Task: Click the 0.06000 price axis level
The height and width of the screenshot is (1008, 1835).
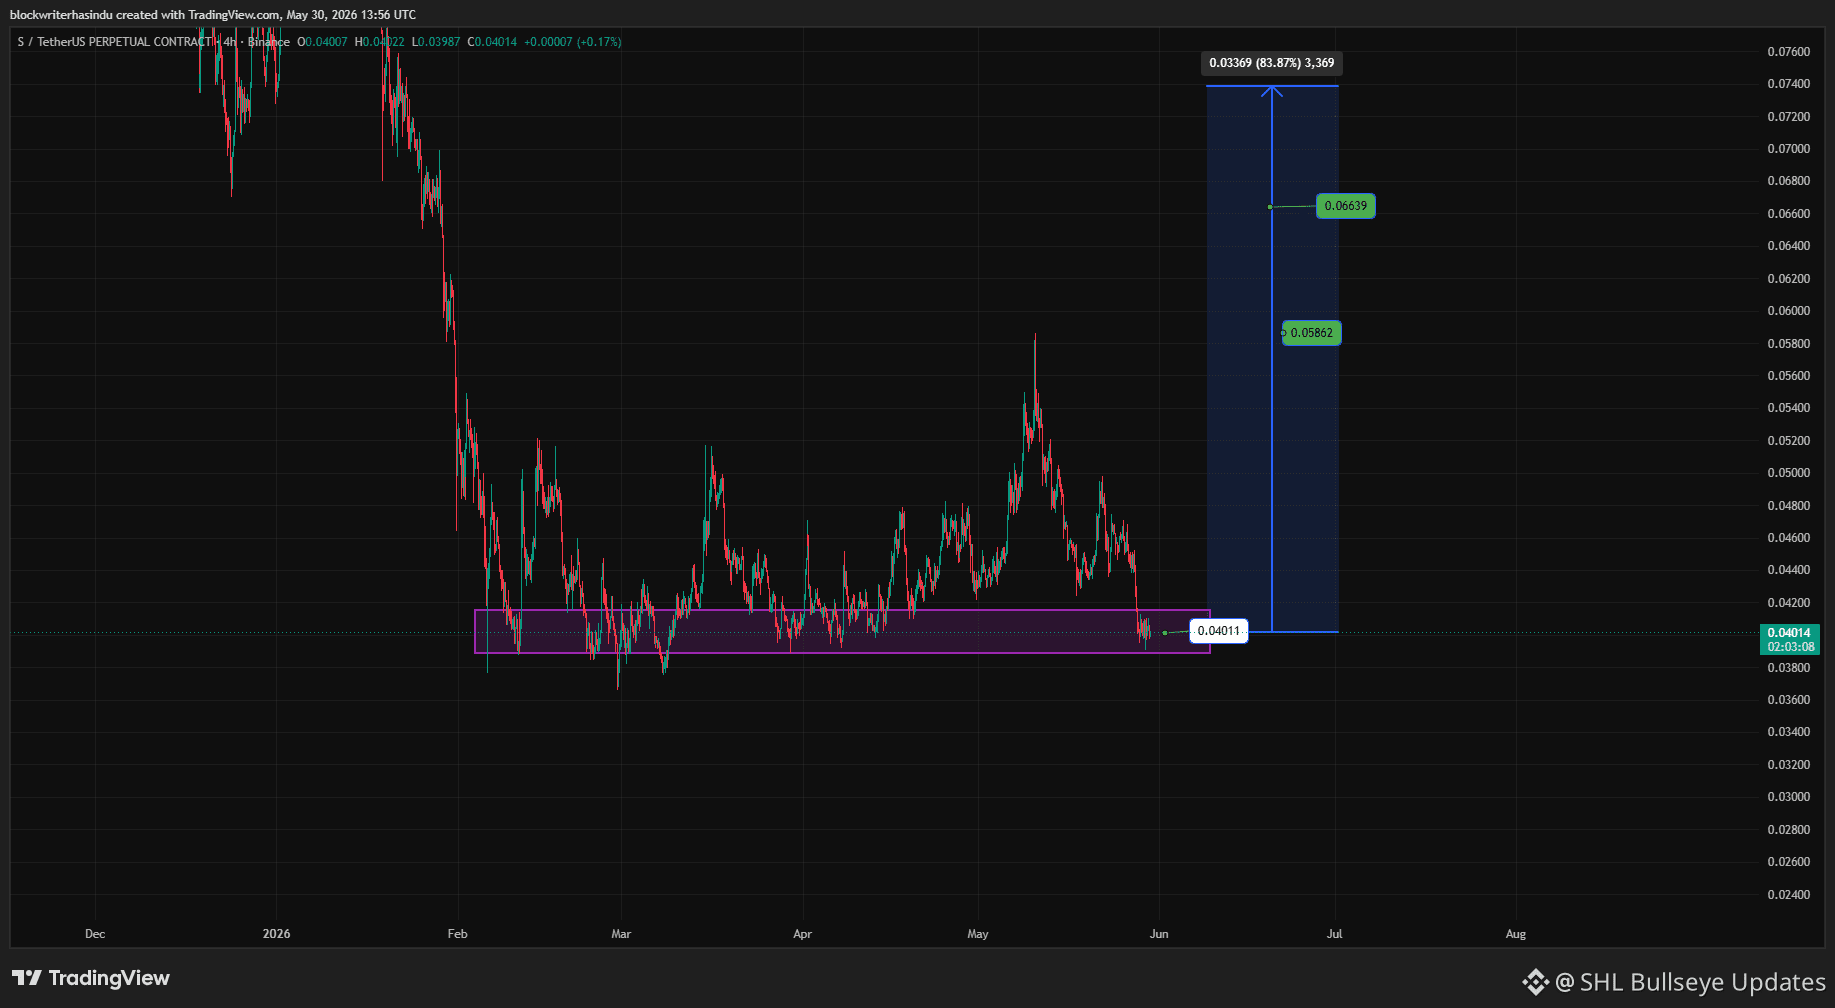Action: point(1788,311)
